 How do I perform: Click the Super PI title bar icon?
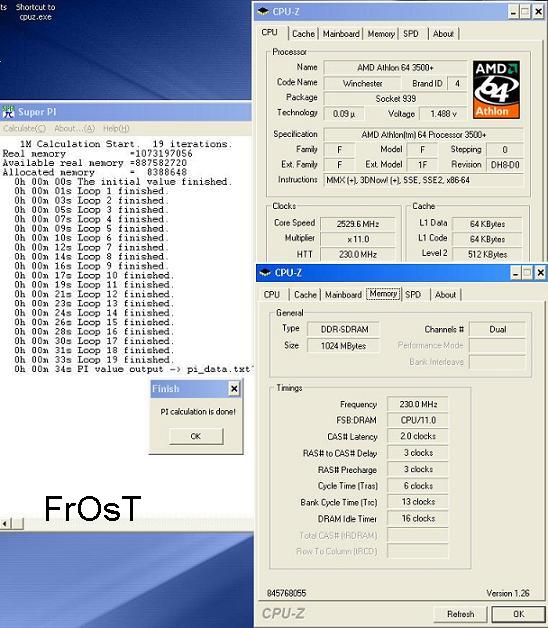pyautogui.click(x=8, y=112)
